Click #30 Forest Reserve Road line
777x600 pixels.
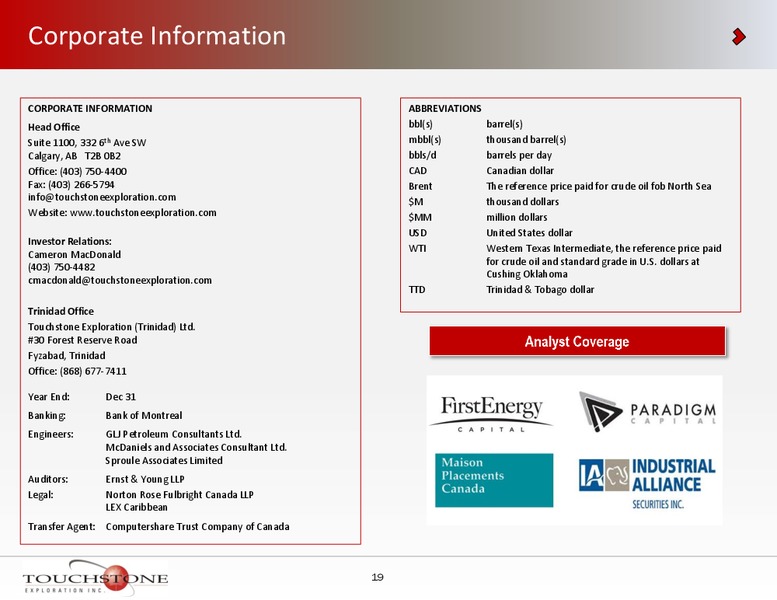83,340
